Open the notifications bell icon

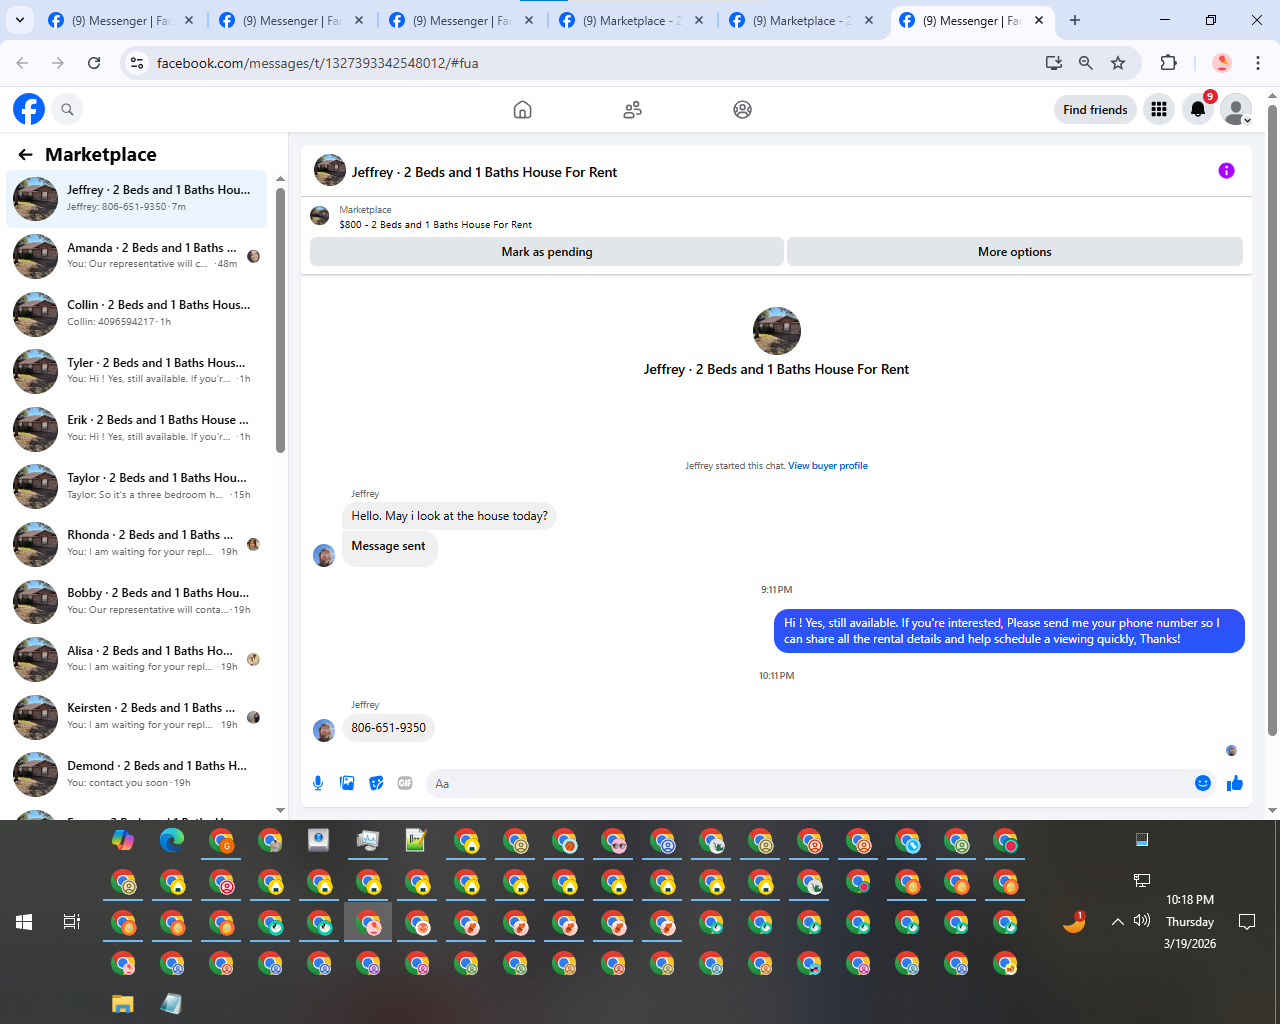pyautogui.click(x=1198, y=110)
